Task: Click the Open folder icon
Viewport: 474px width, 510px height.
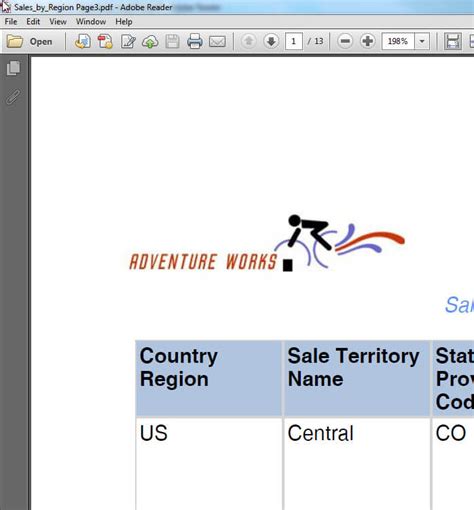Action: [15, 42]
